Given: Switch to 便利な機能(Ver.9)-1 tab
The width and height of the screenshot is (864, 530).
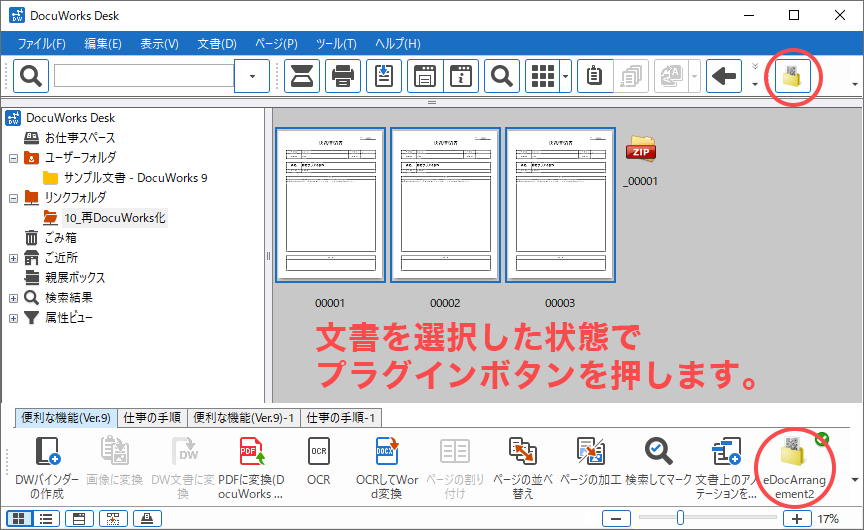Looking at the screenshot, I should coord(244,418).
